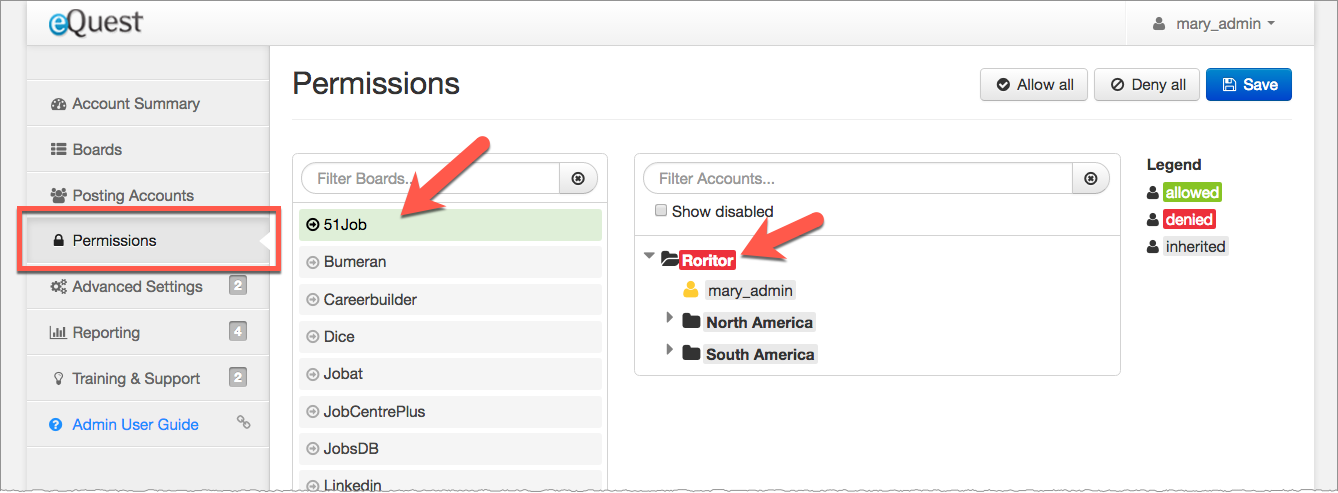Screen dimensions: 1338x493
Task: Save the permissions changes
Action: pos(1249,85)
